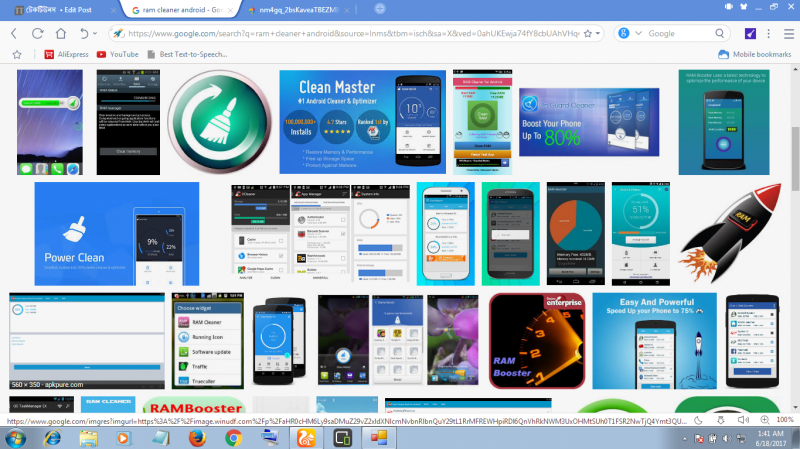Launch Firefox from taskbar
The image size is (800, 449).
coord(197,438)
